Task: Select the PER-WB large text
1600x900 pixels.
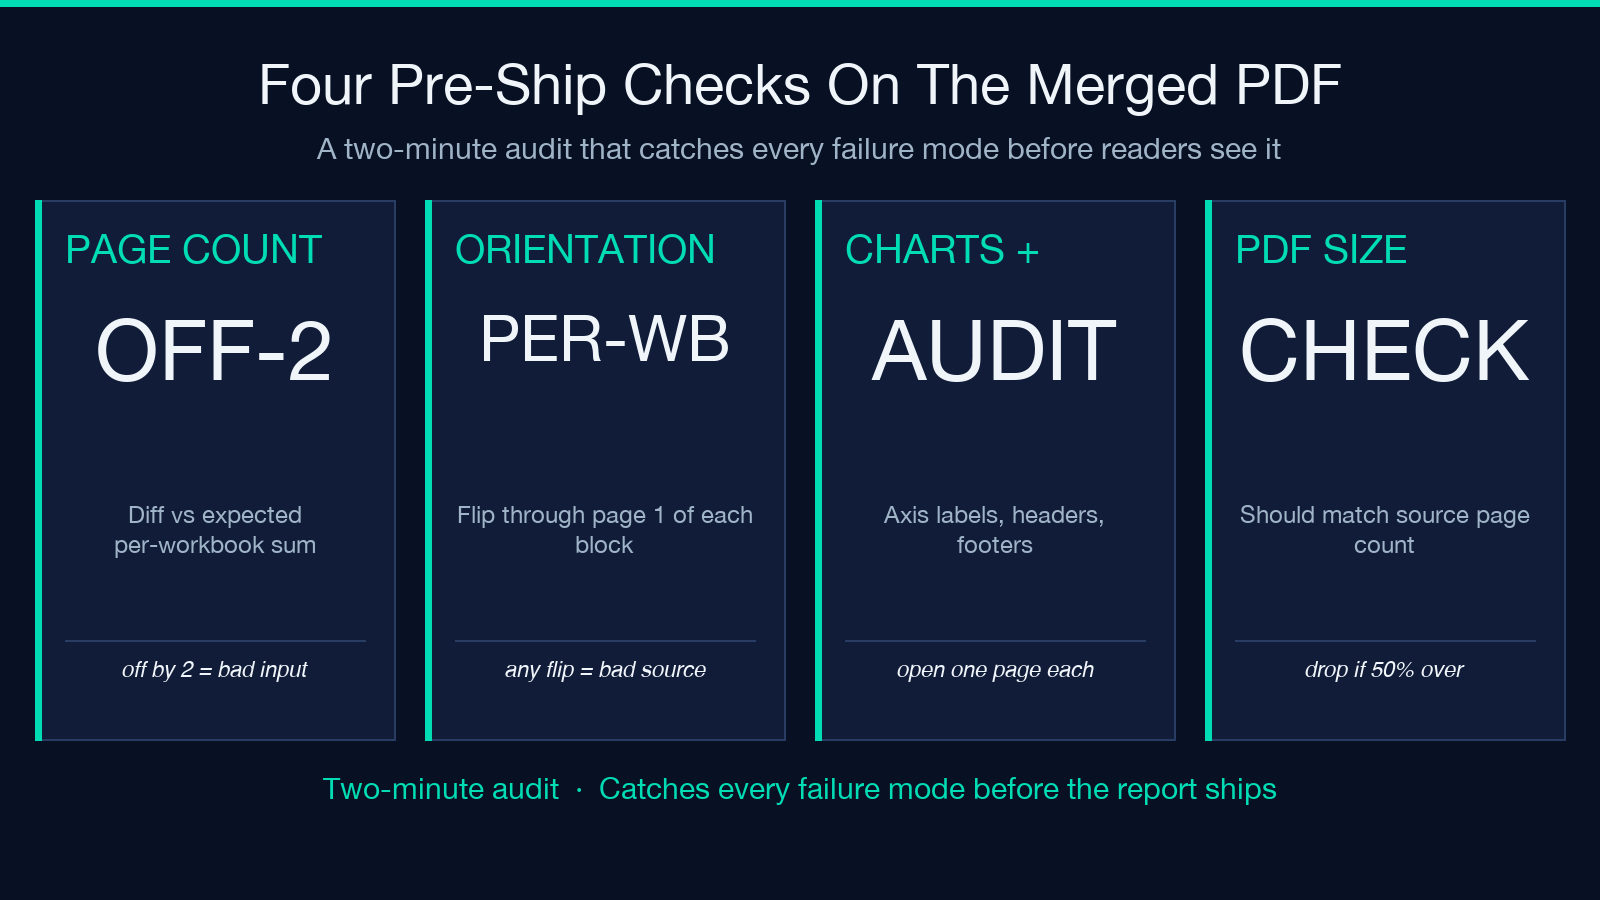Action: (x=605, y=339)
